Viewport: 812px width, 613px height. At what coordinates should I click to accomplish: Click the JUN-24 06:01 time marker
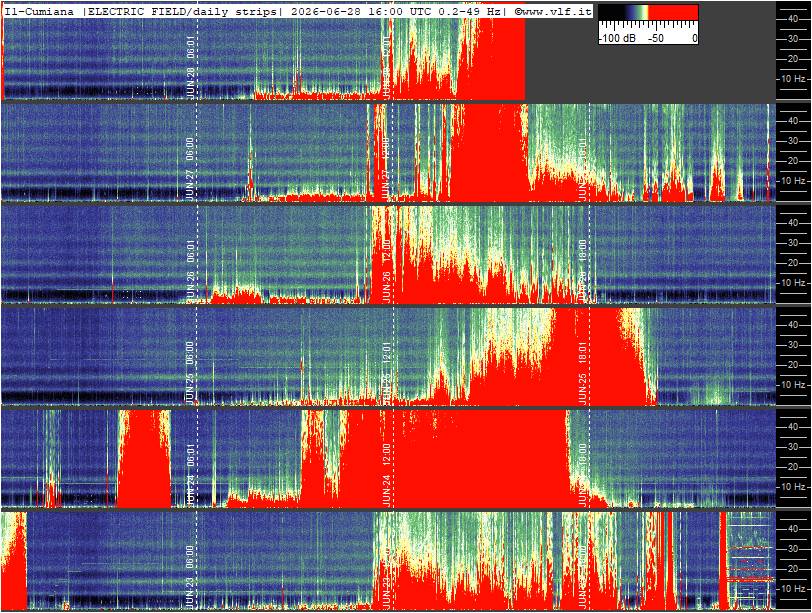coord(190,474)
